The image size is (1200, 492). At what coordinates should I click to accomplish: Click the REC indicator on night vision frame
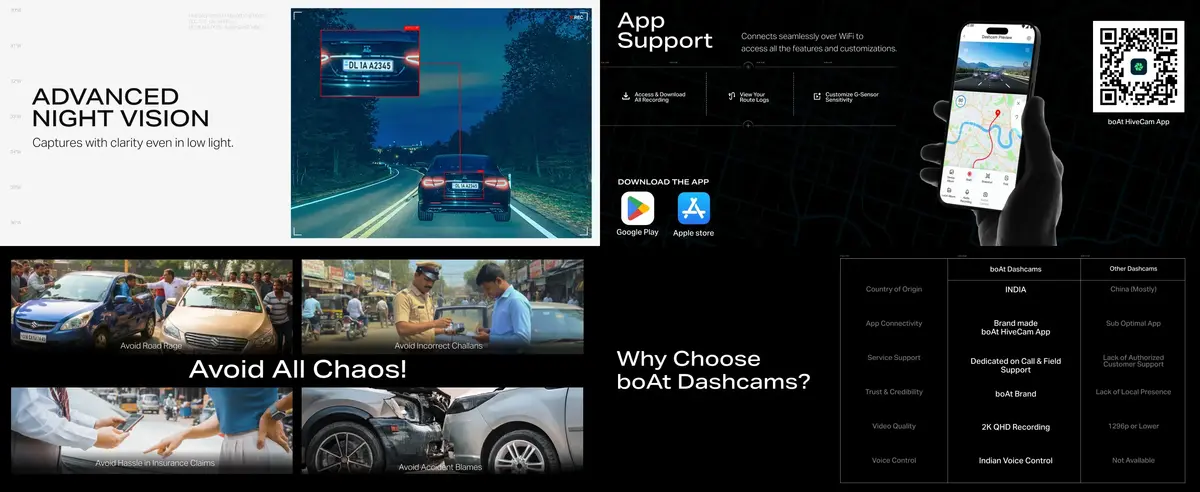pyautogui.click(x=577, y=17)
